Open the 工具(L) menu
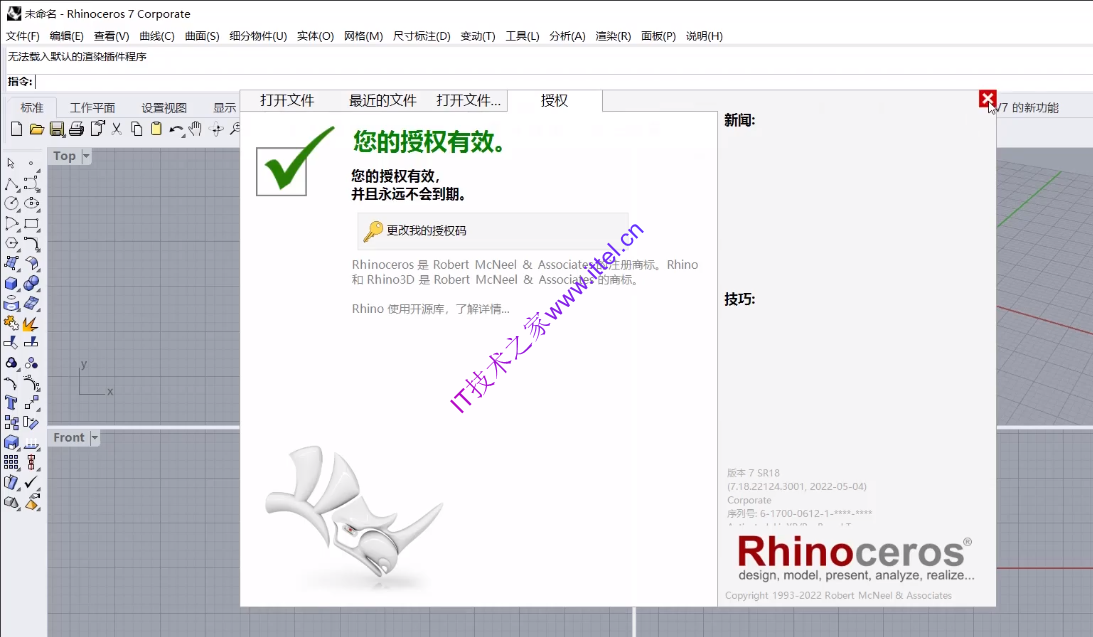Image resolution: width=1093 pixels, height=637 pixels. point(522,36)
